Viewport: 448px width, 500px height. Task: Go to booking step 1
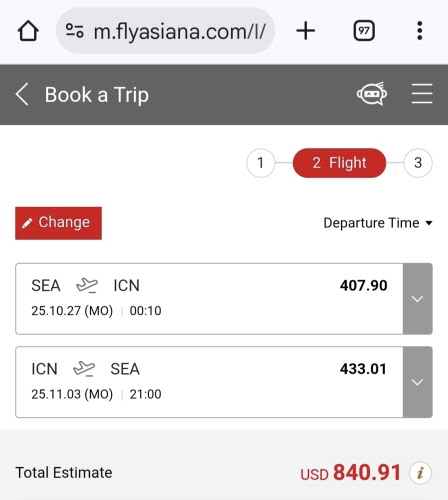[261, 163]
